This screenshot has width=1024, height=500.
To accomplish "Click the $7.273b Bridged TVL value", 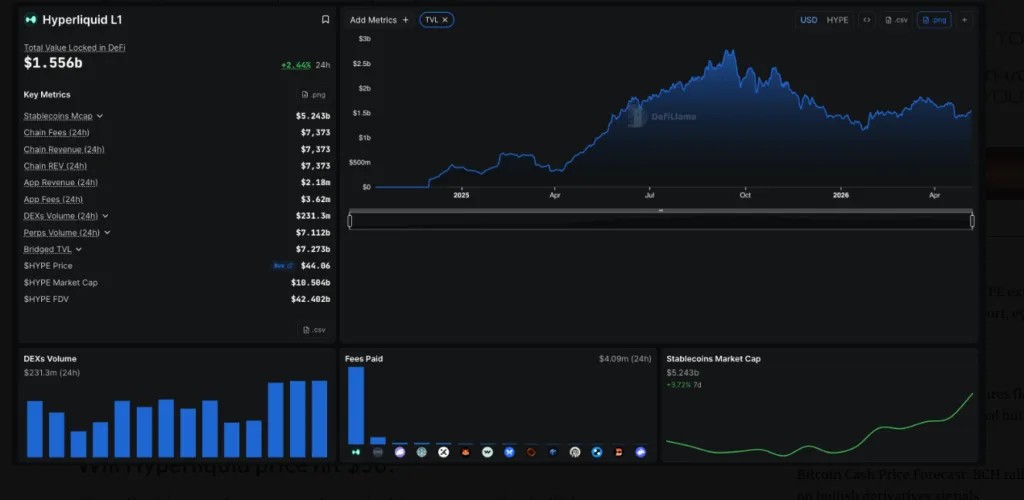I will (313, 249).
